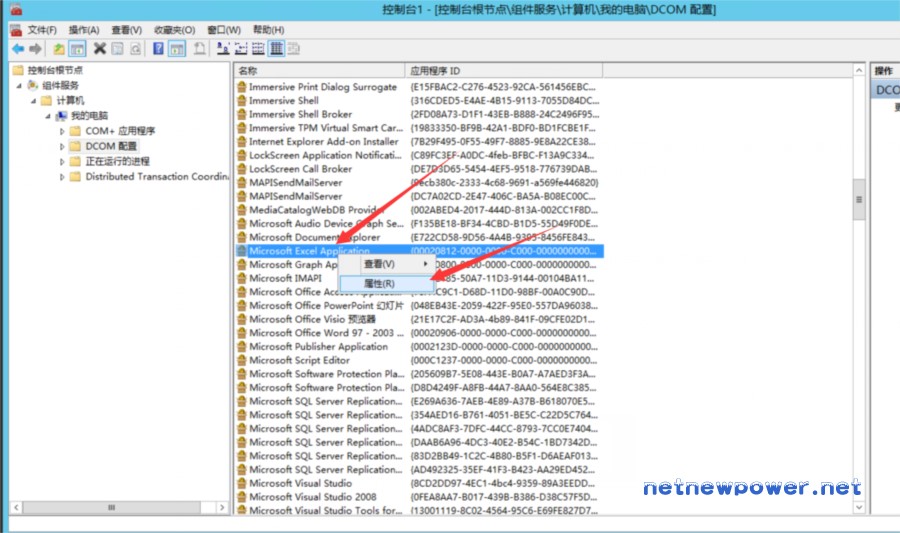Click the 操作 pane header
Image resolution: width=900 pixels, height=533 pixels.
coord(885,71)
